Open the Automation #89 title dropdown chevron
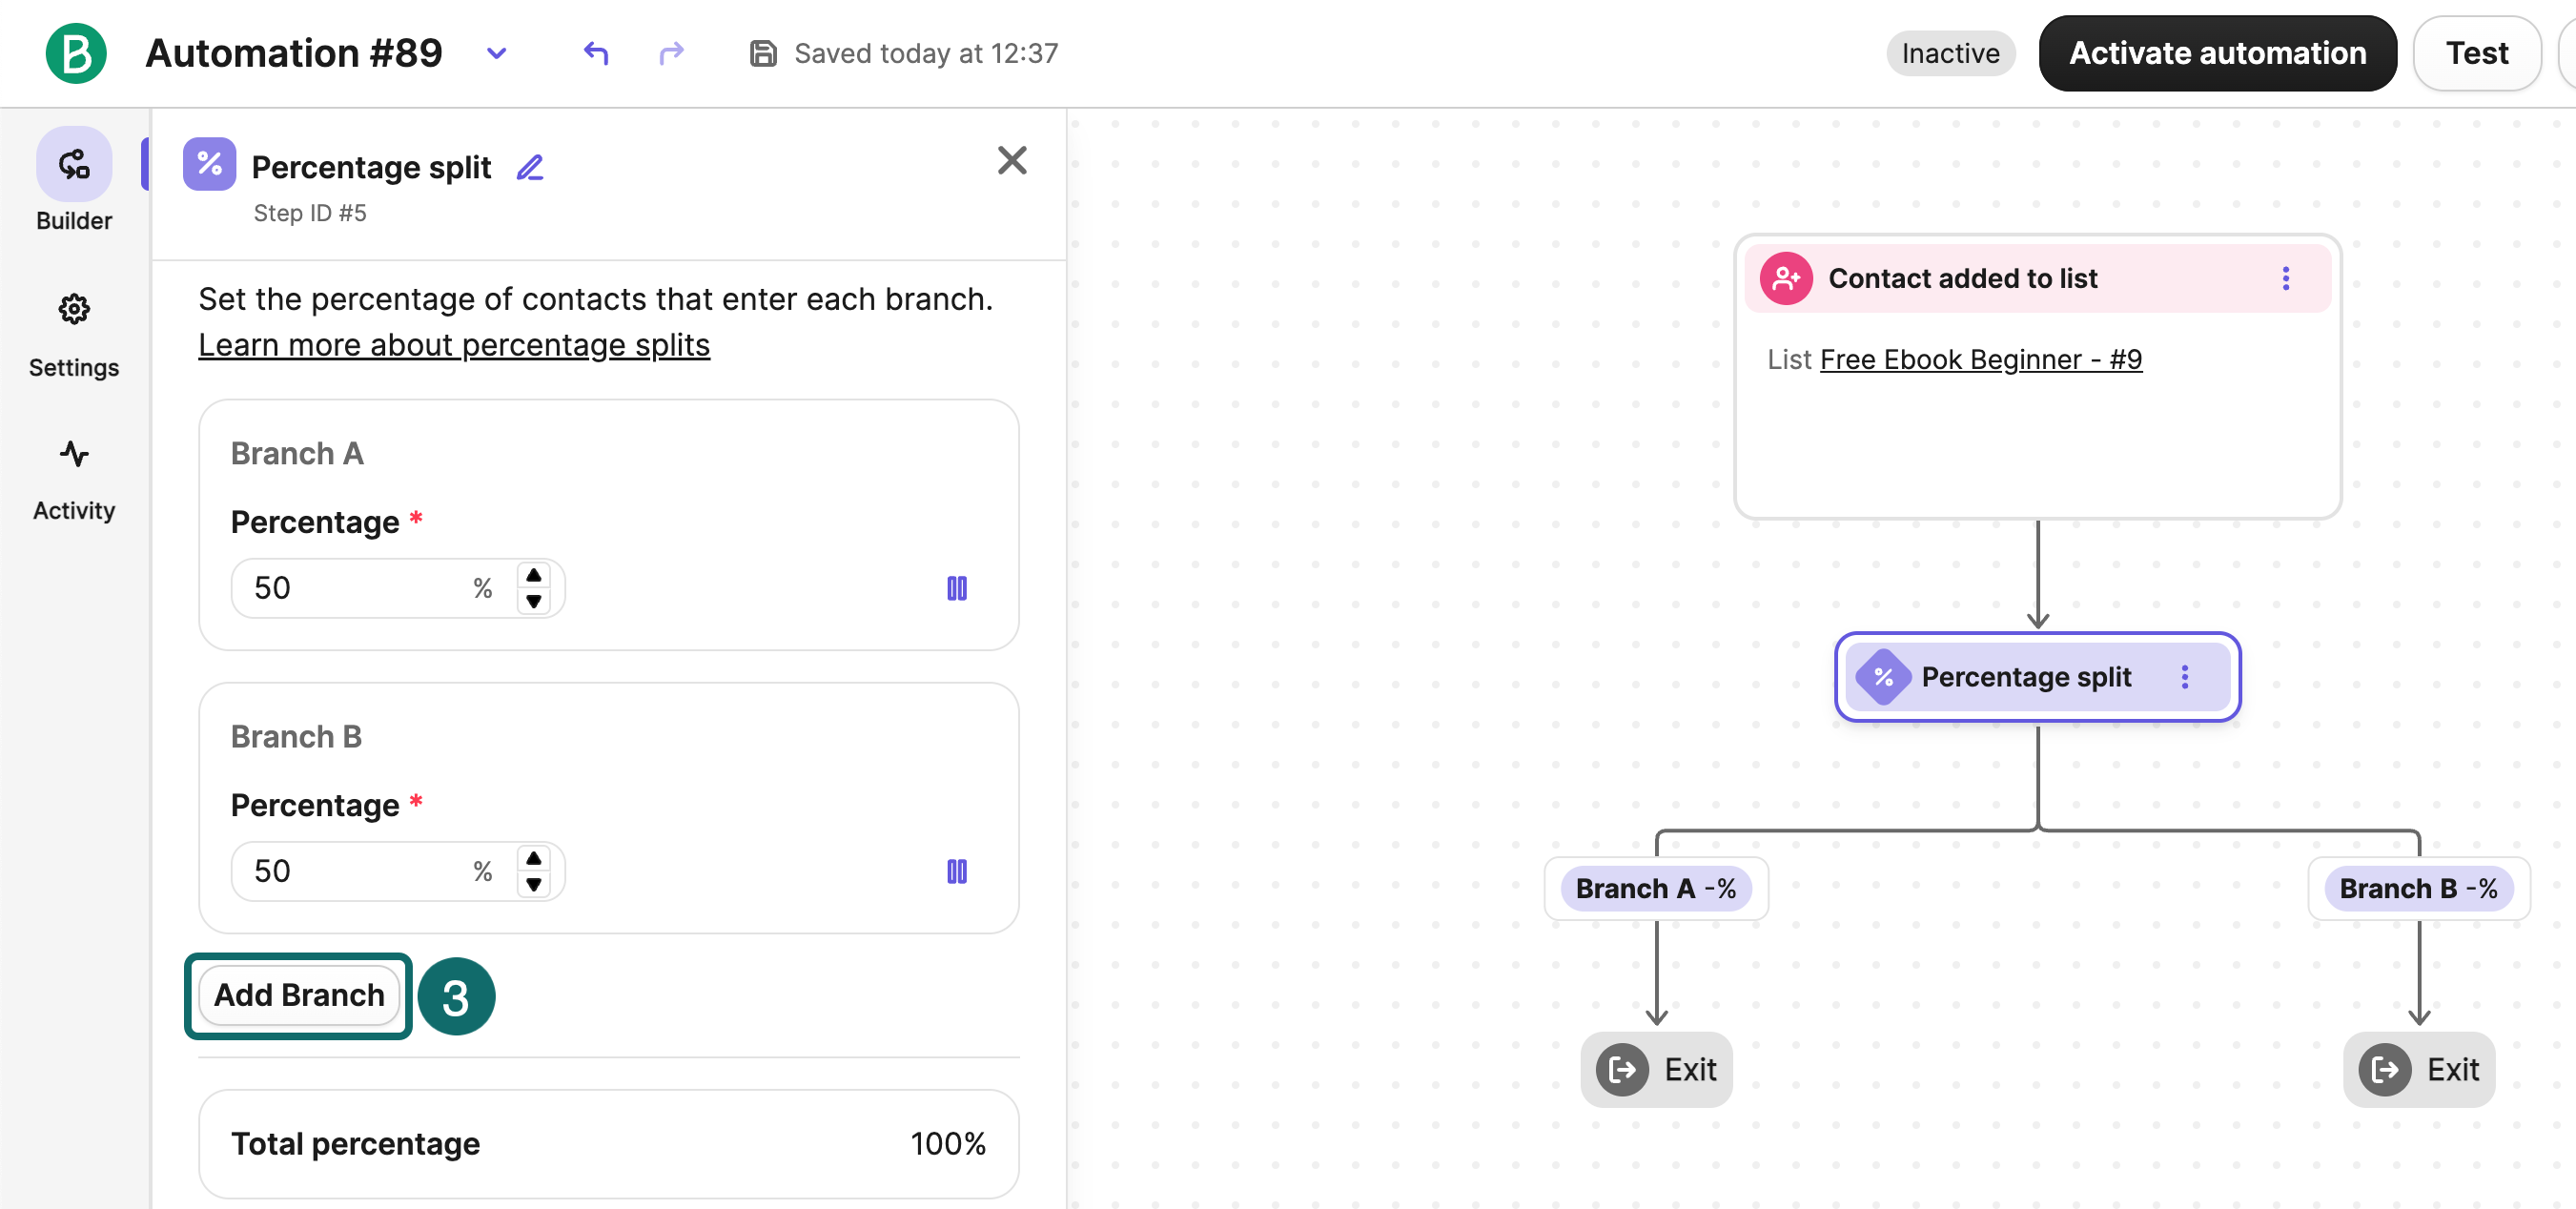 [497, 53]
